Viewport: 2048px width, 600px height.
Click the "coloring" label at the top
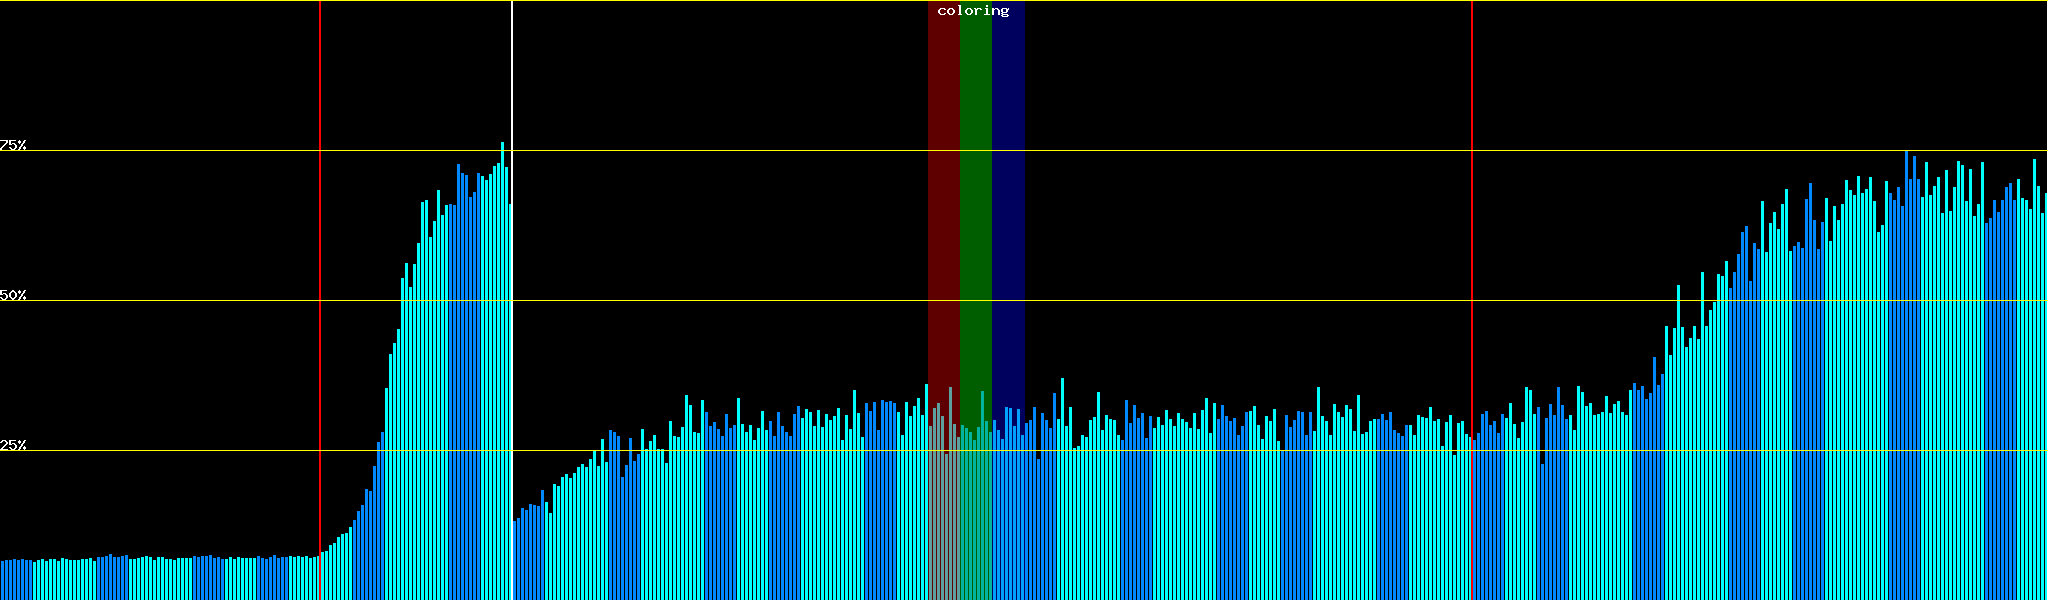[x=973, y=11]
